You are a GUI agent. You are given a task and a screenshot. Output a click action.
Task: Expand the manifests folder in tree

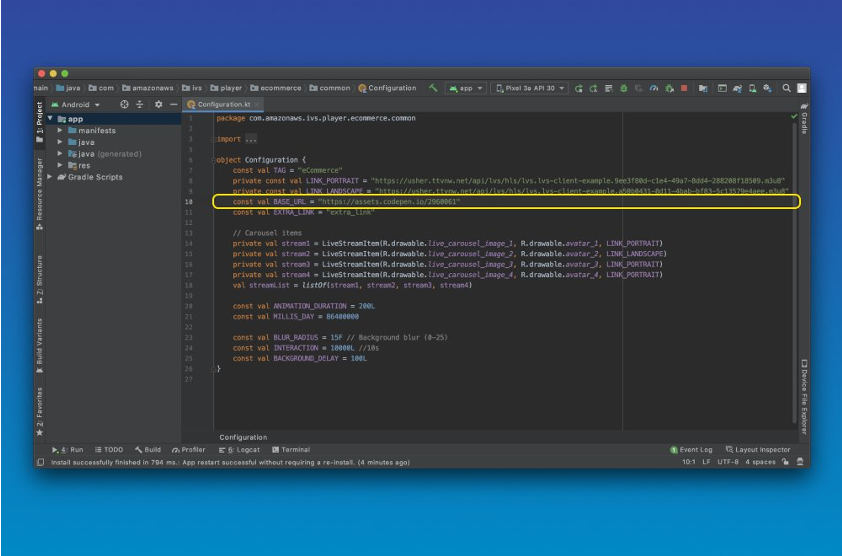pyautogui.click(x=60, y=131)
